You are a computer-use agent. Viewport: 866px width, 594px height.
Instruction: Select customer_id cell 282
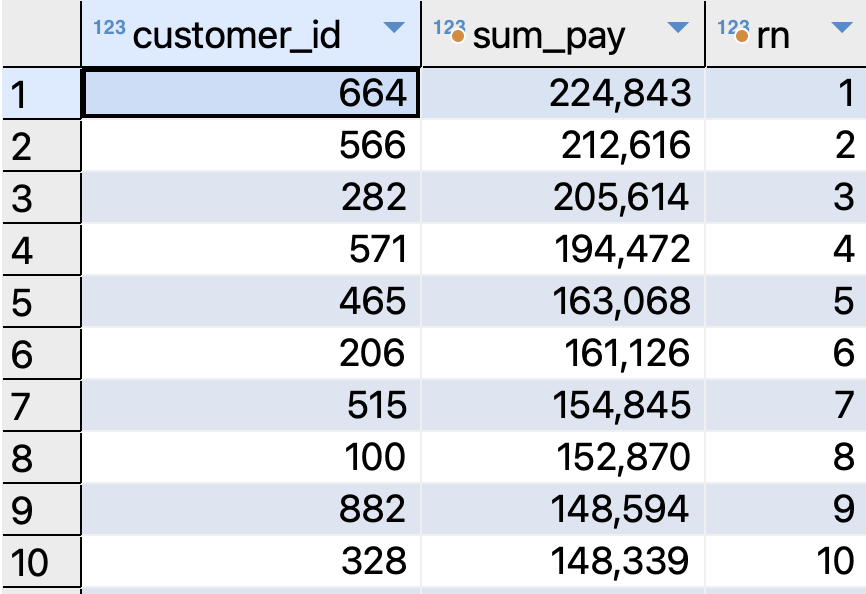pos(251,197)
